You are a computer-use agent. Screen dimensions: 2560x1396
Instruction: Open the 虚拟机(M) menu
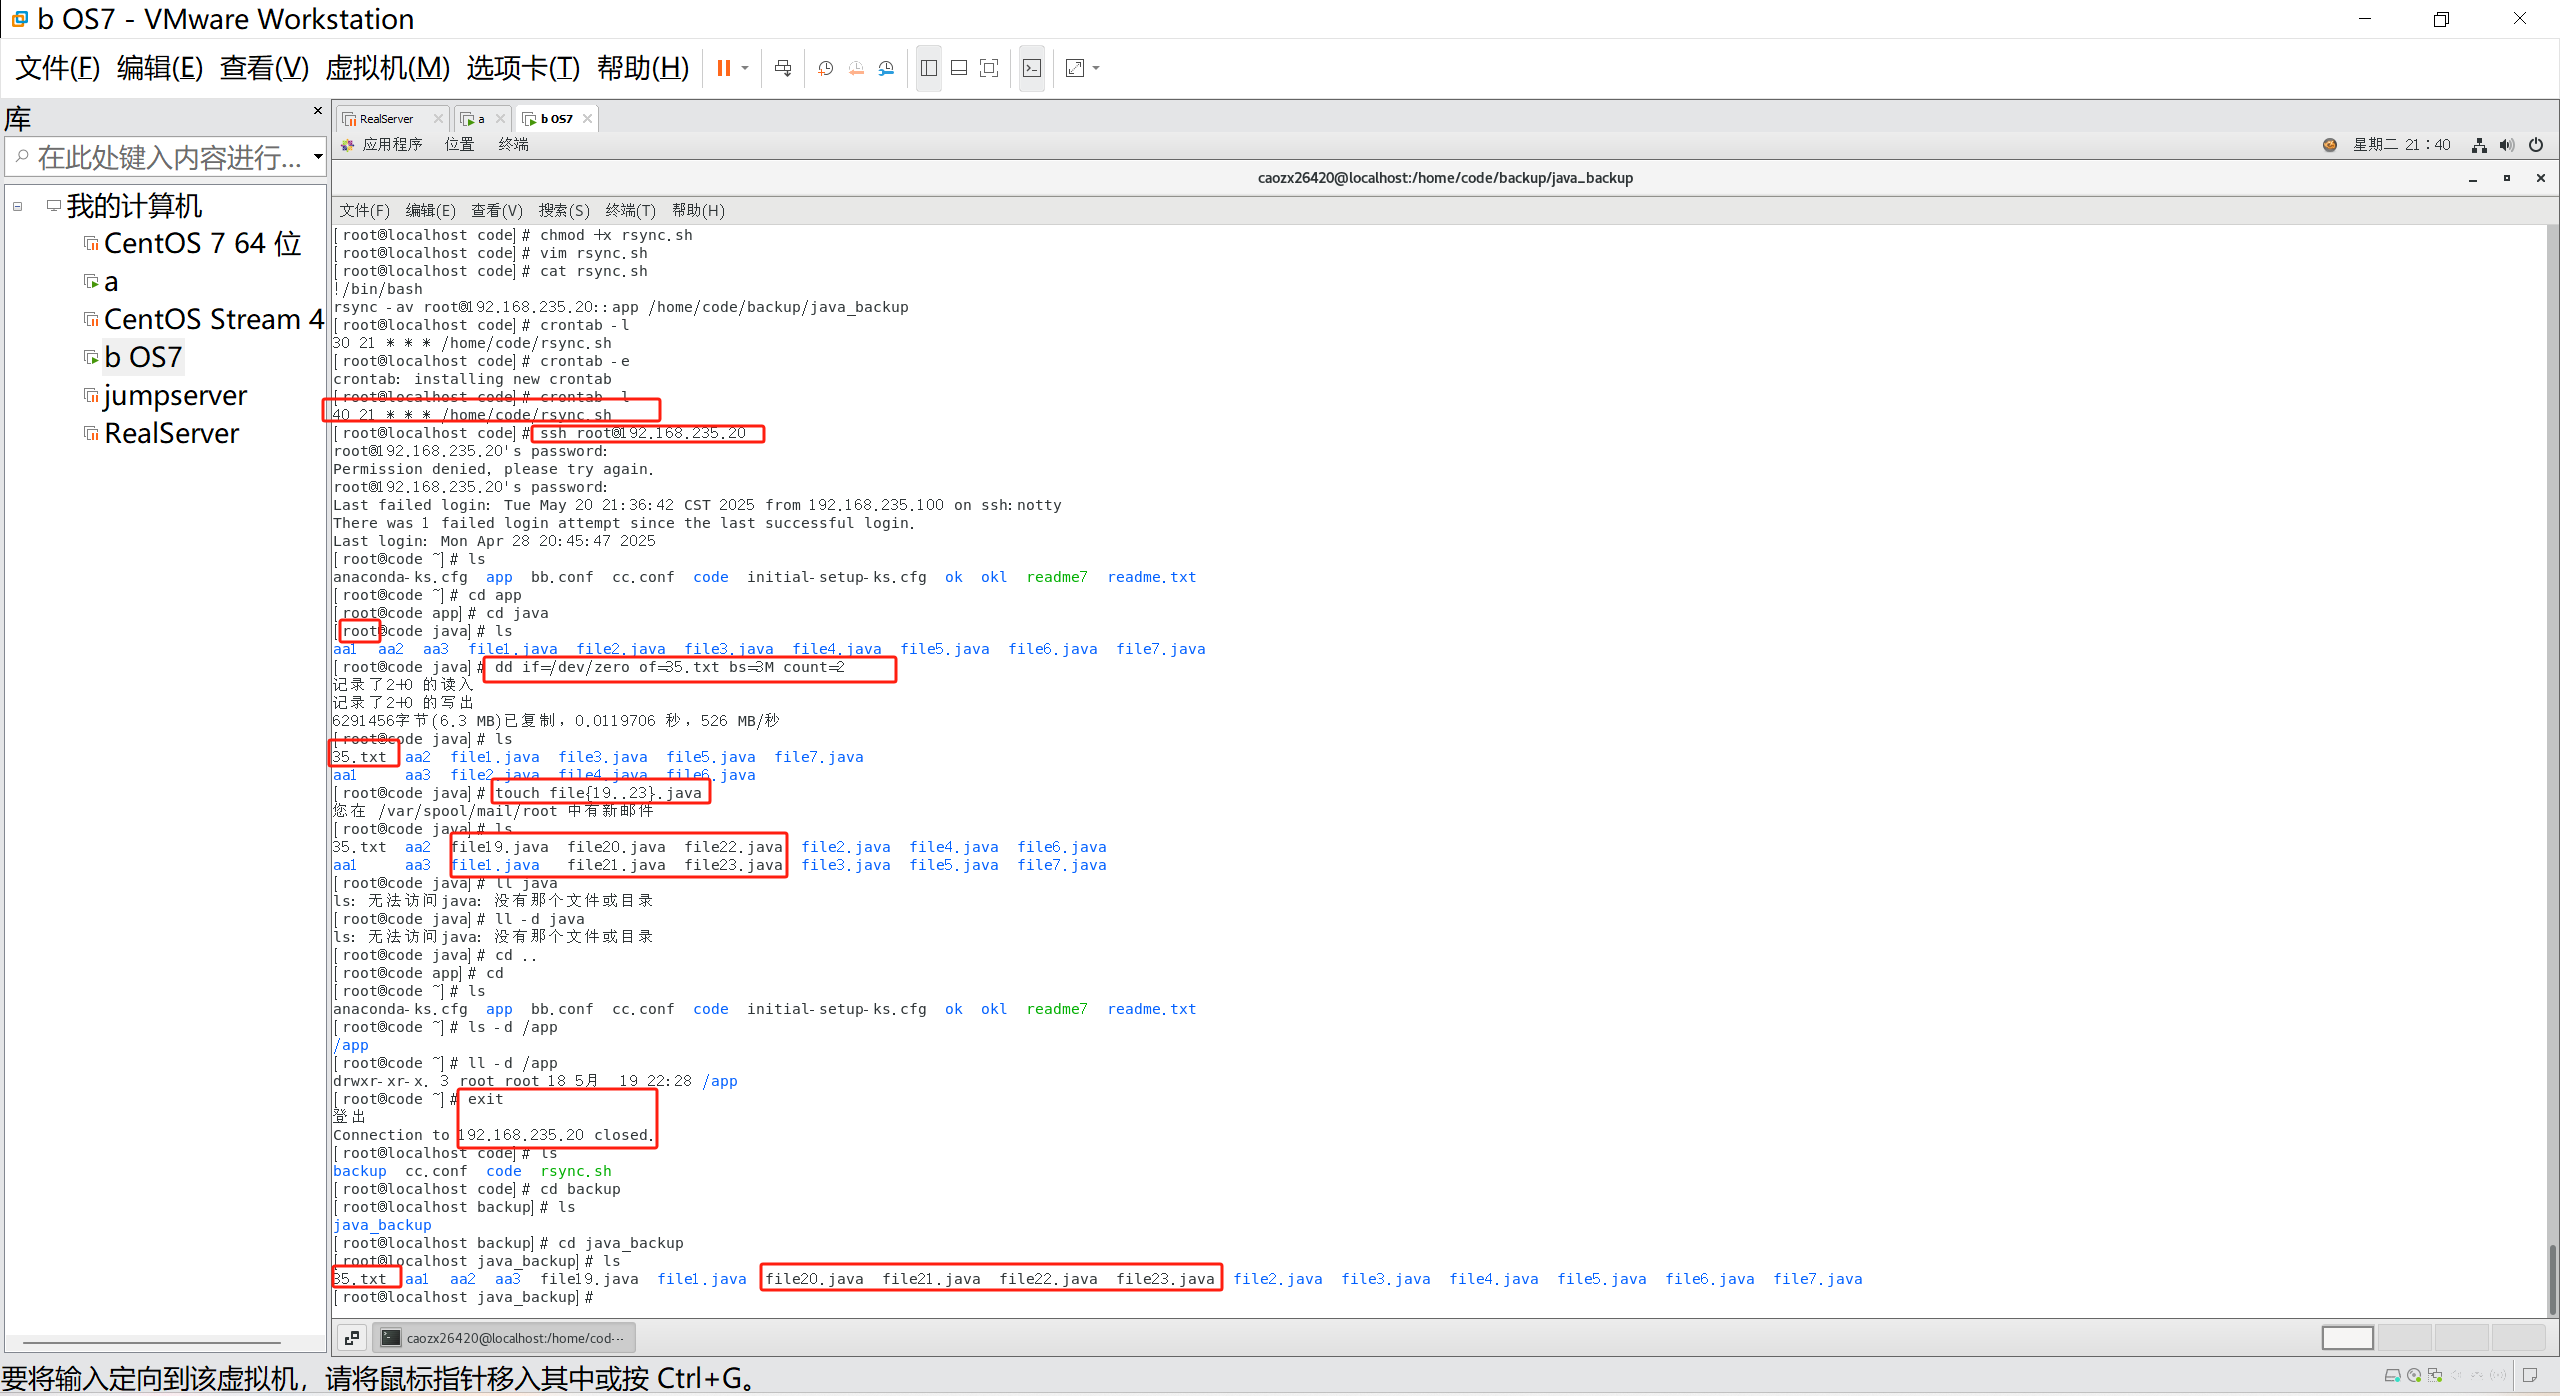[x=387, y=68]
